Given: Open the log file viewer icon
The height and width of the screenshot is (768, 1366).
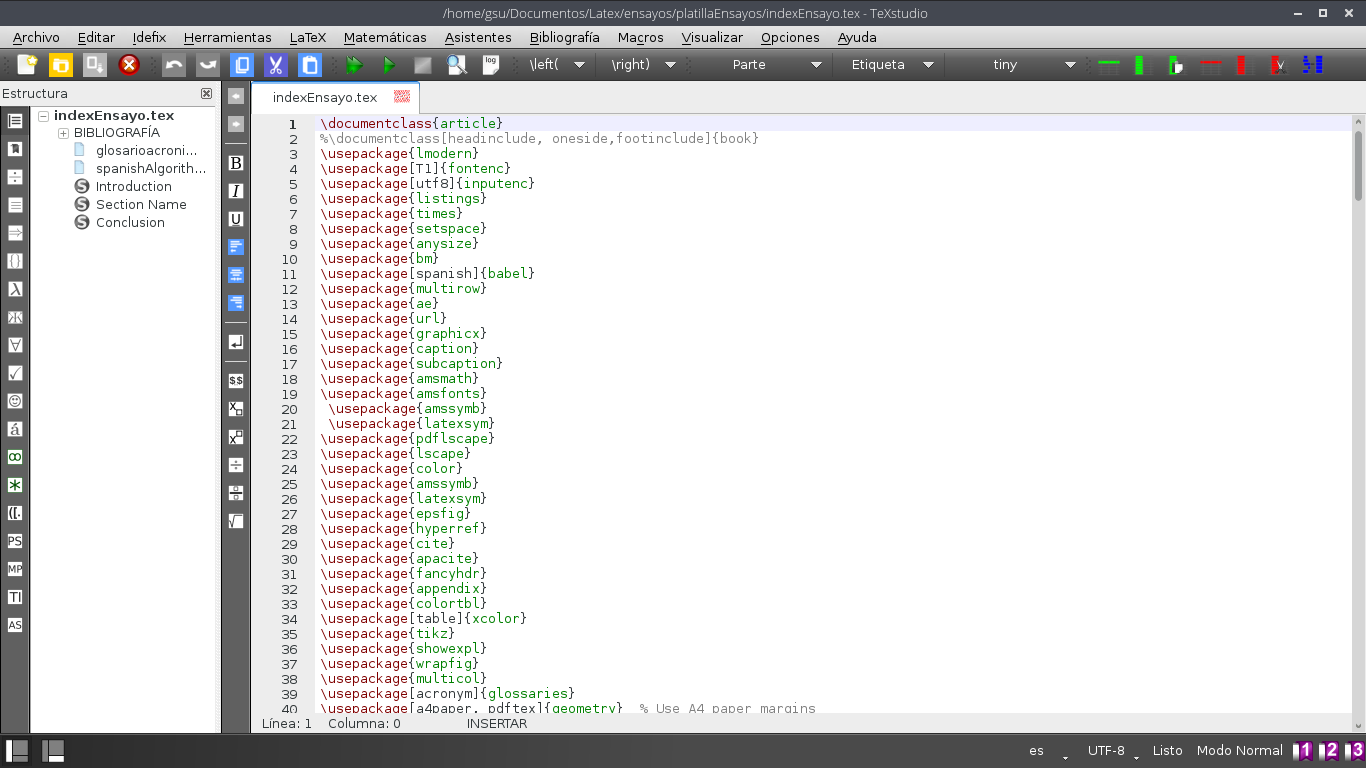Looking at the screenshot, I should coord(490,64).
